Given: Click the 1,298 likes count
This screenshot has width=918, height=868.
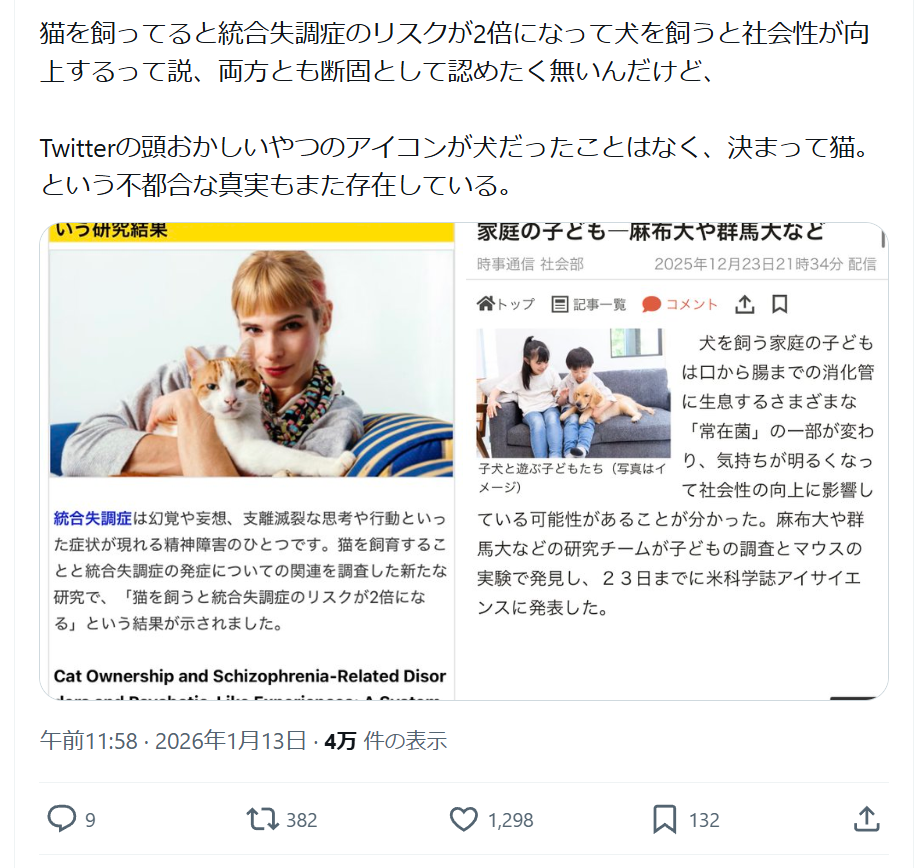Looking at the screenshot, I should [511, 820].
